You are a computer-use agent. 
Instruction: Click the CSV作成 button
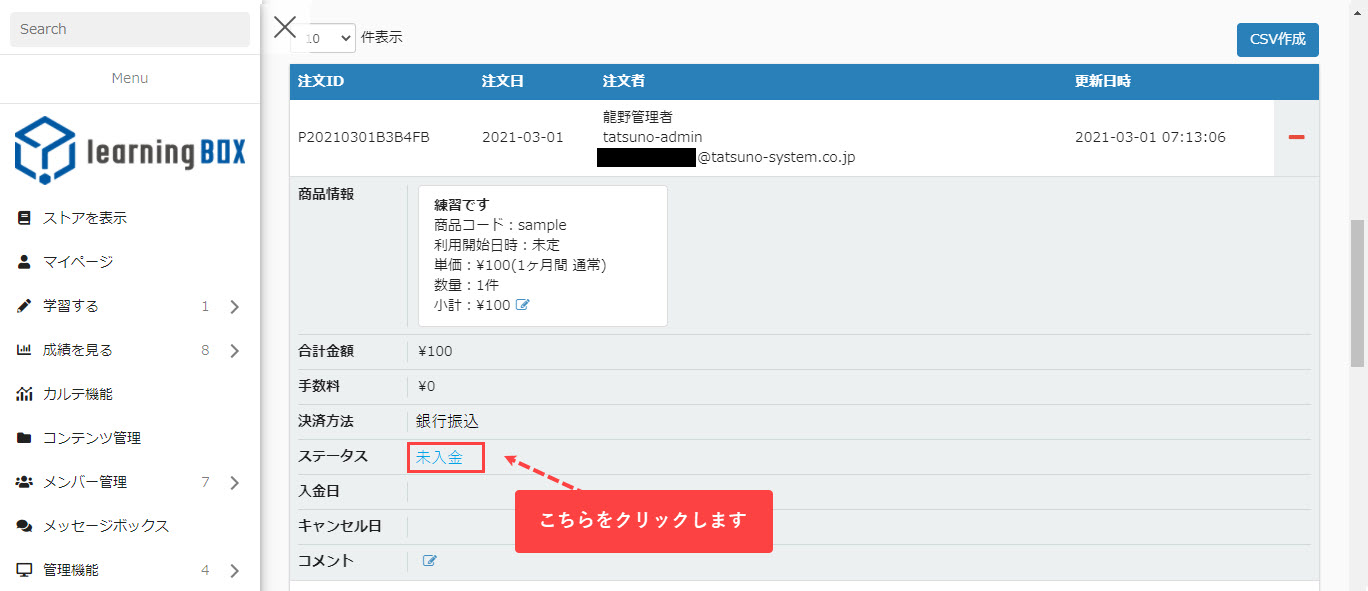1277,40
